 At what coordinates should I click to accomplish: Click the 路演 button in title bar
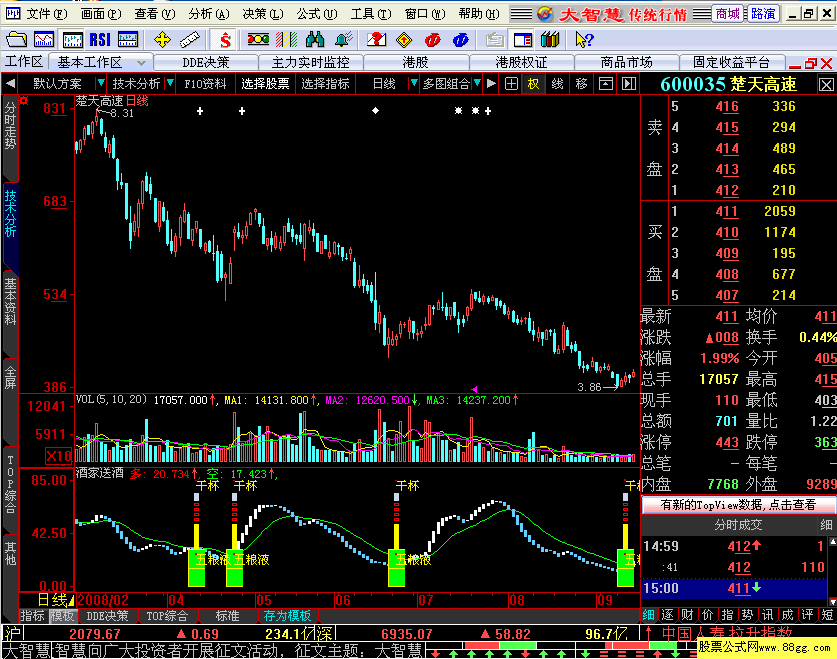coord(763,13)
